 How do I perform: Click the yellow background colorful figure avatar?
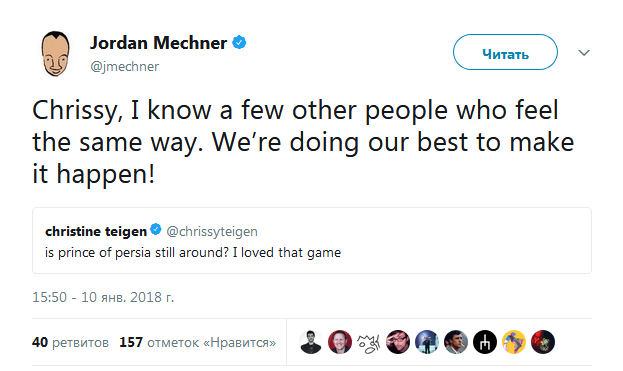pyautogui.click(x=514, y=342)
